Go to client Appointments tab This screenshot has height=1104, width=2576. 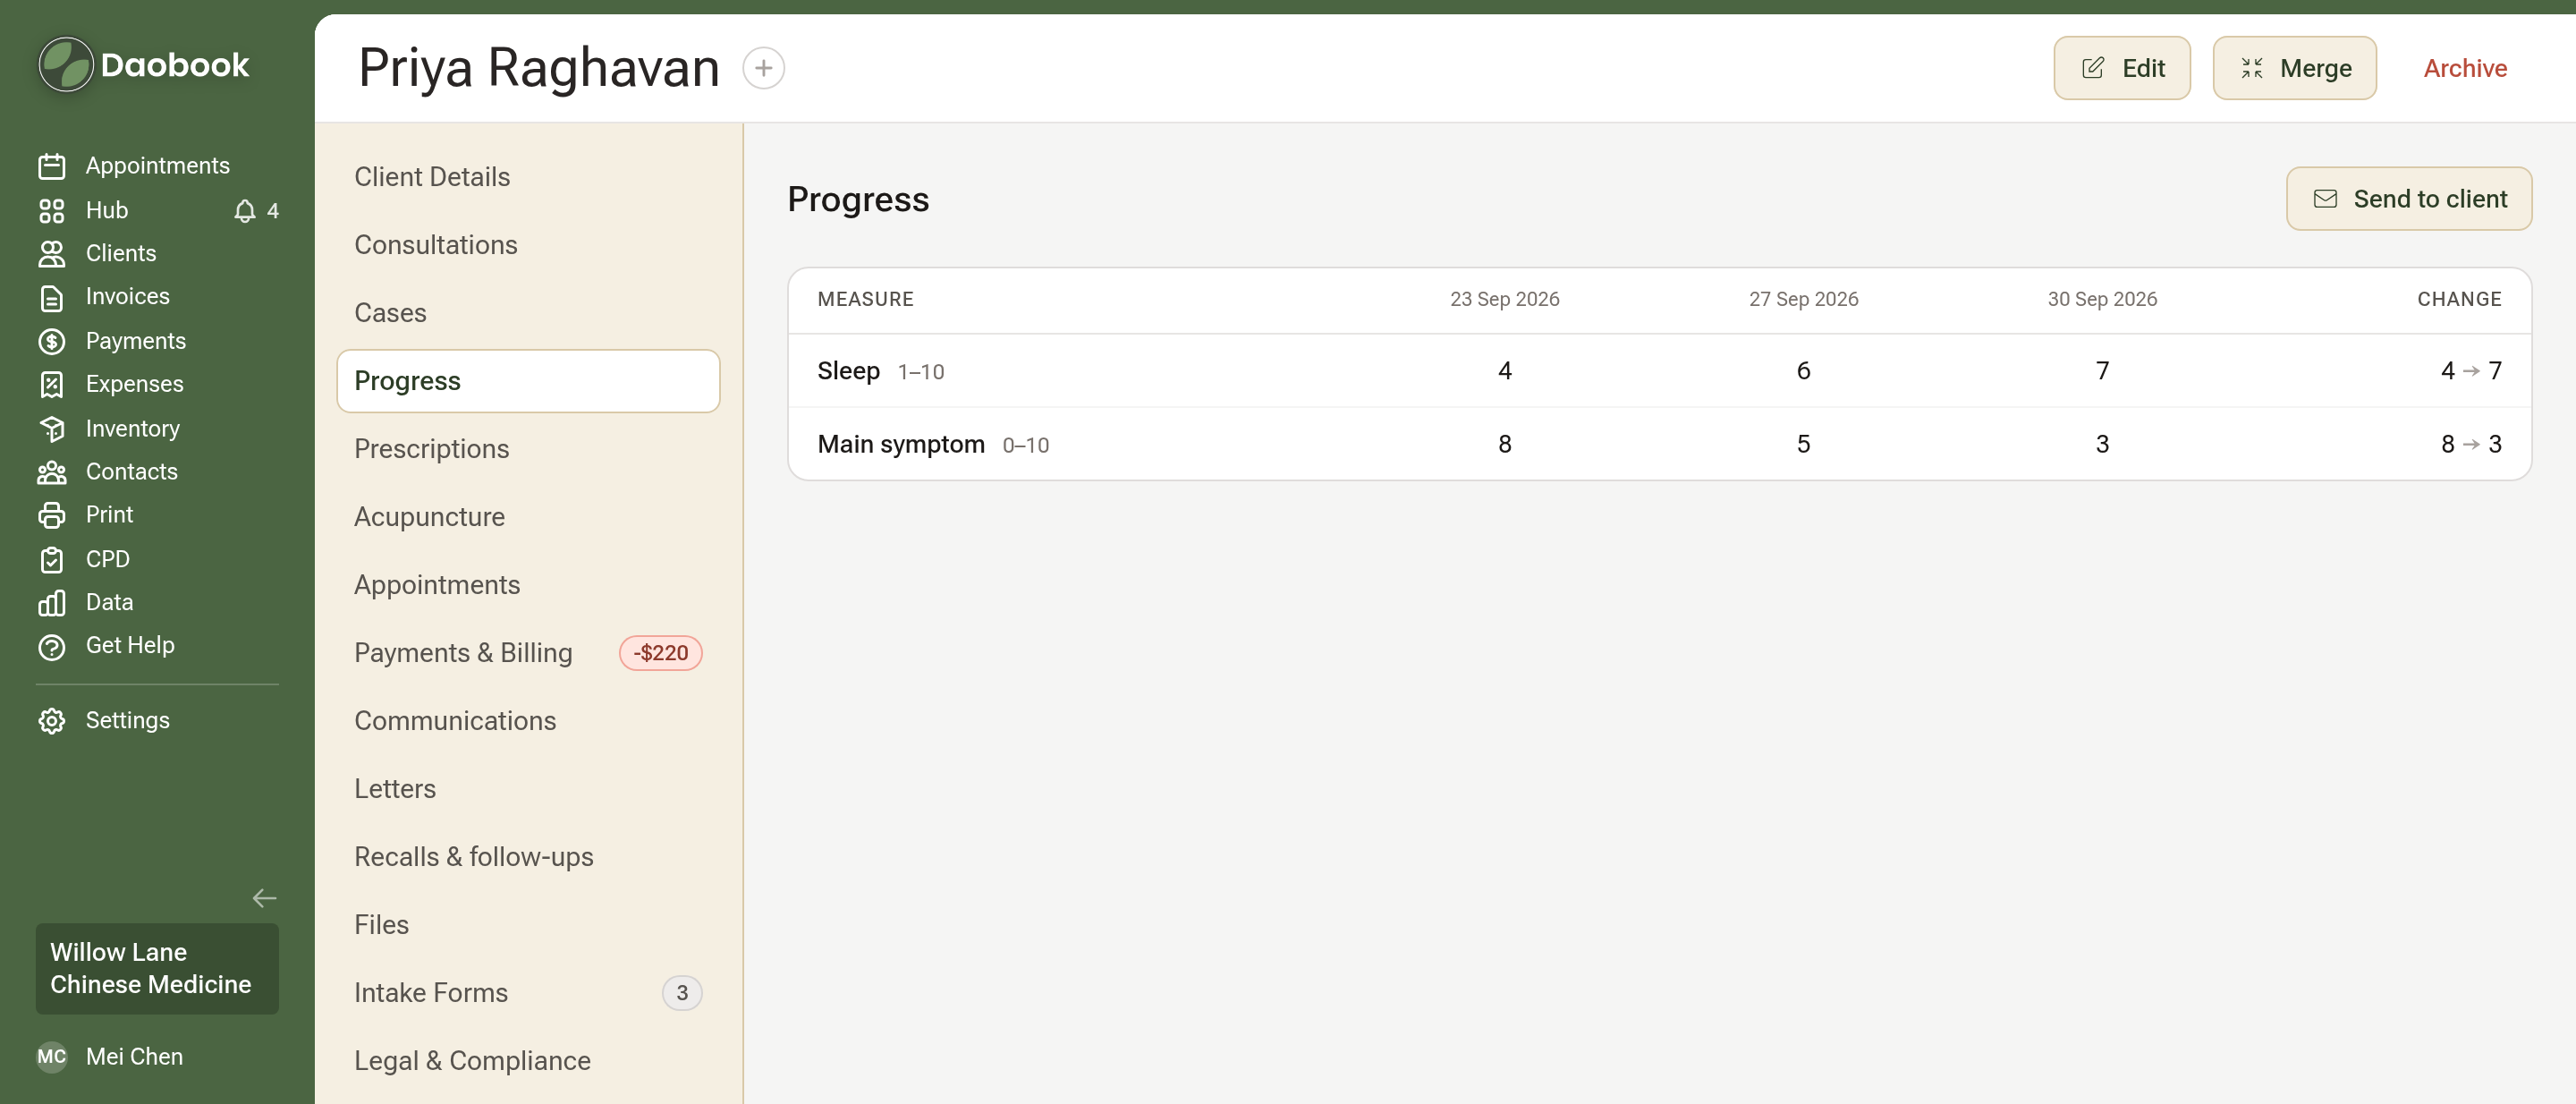point(528,585)
